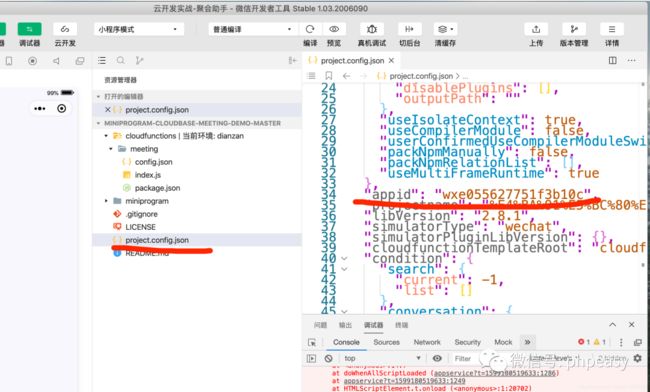Image resolution: width=650 pixels, height=392 pixels.
Task: Open the cloud development (云开发) console
Action: coord(65,29)
